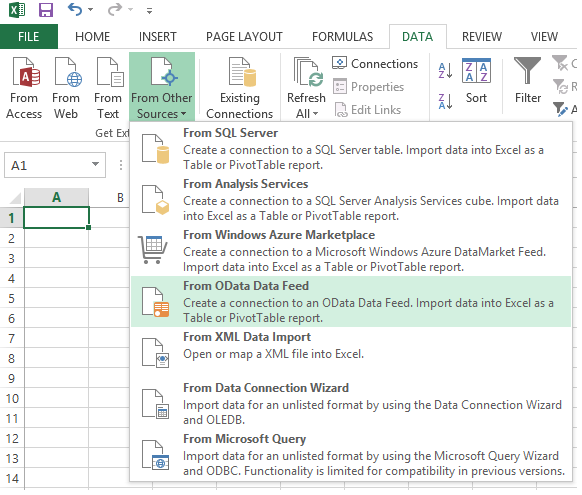
Task: Choose From OData Data Feed
Action: [x=351, y=302]
